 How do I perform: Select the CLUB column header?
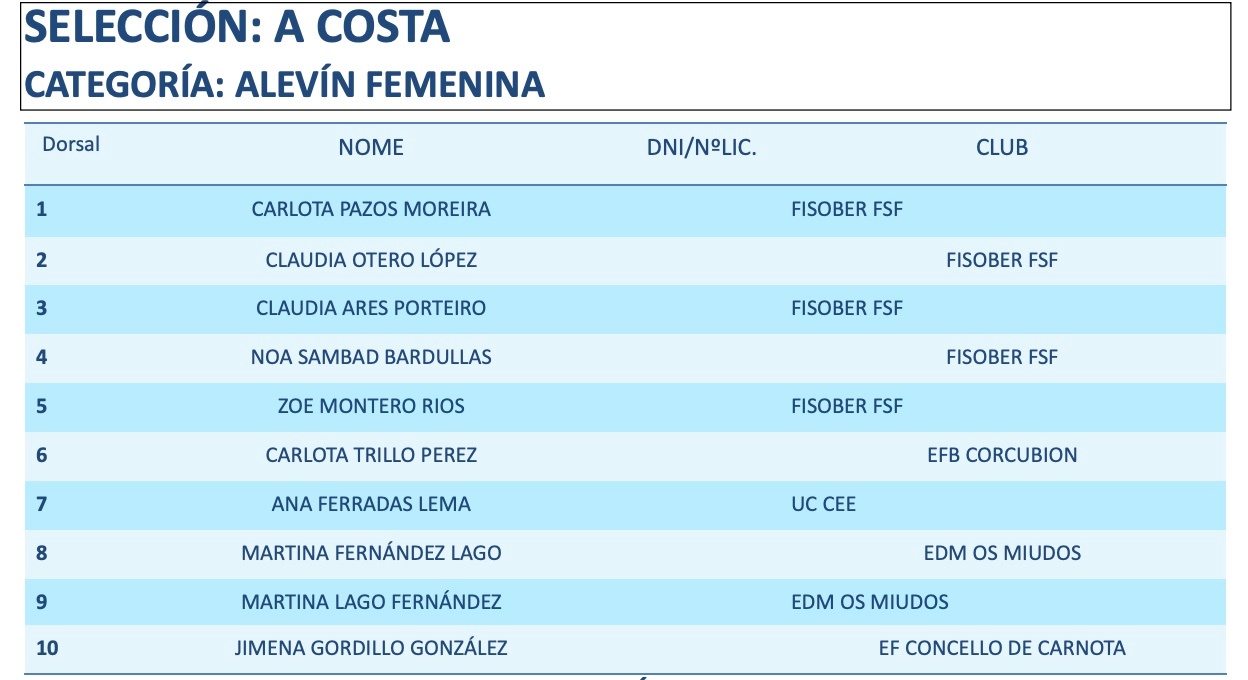coord(1002,147)
